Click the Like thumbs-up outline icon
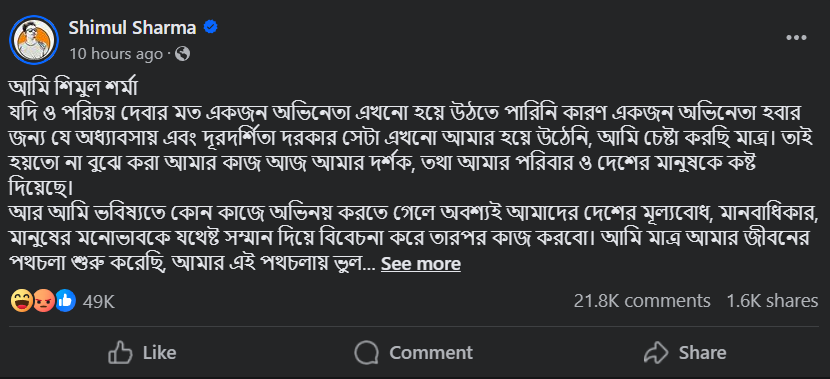Image resolution: width=830 pixels, height=379 pixels. [x=120, y=353]
